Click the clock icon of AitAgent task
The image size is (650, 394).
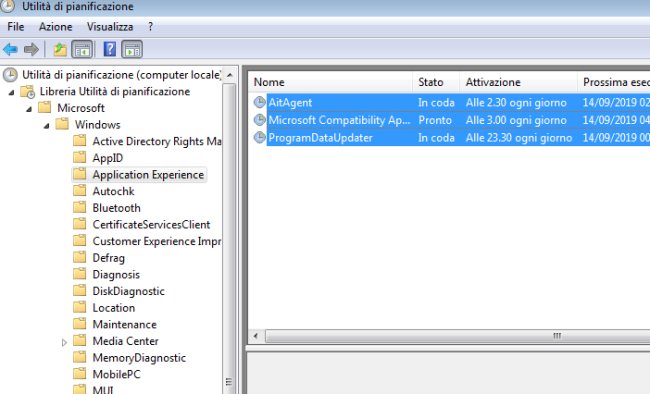pyautogui.click(x=260, y=102)
